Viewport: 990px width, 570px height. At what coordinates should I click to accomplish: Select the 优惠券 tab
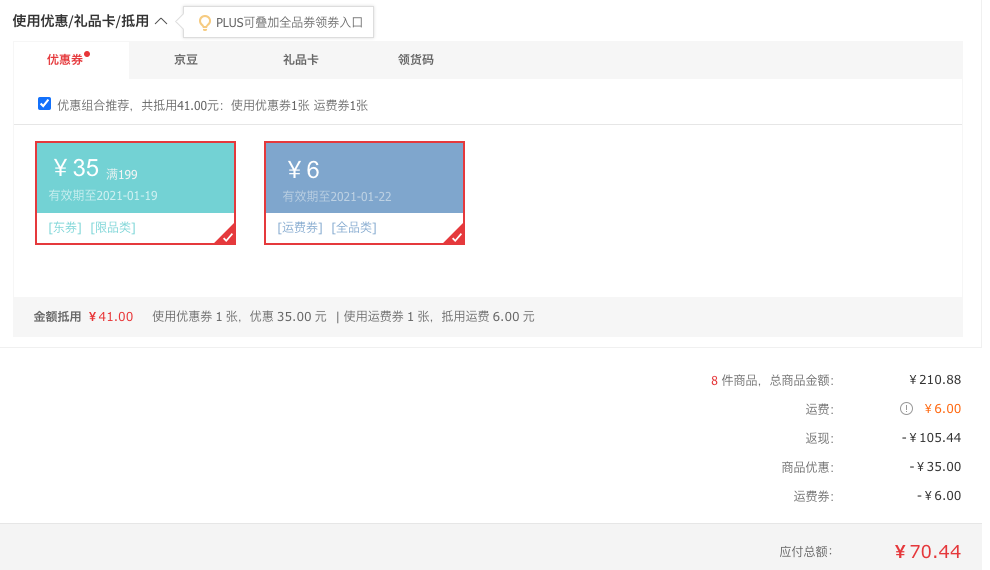[x=65, y=60]
